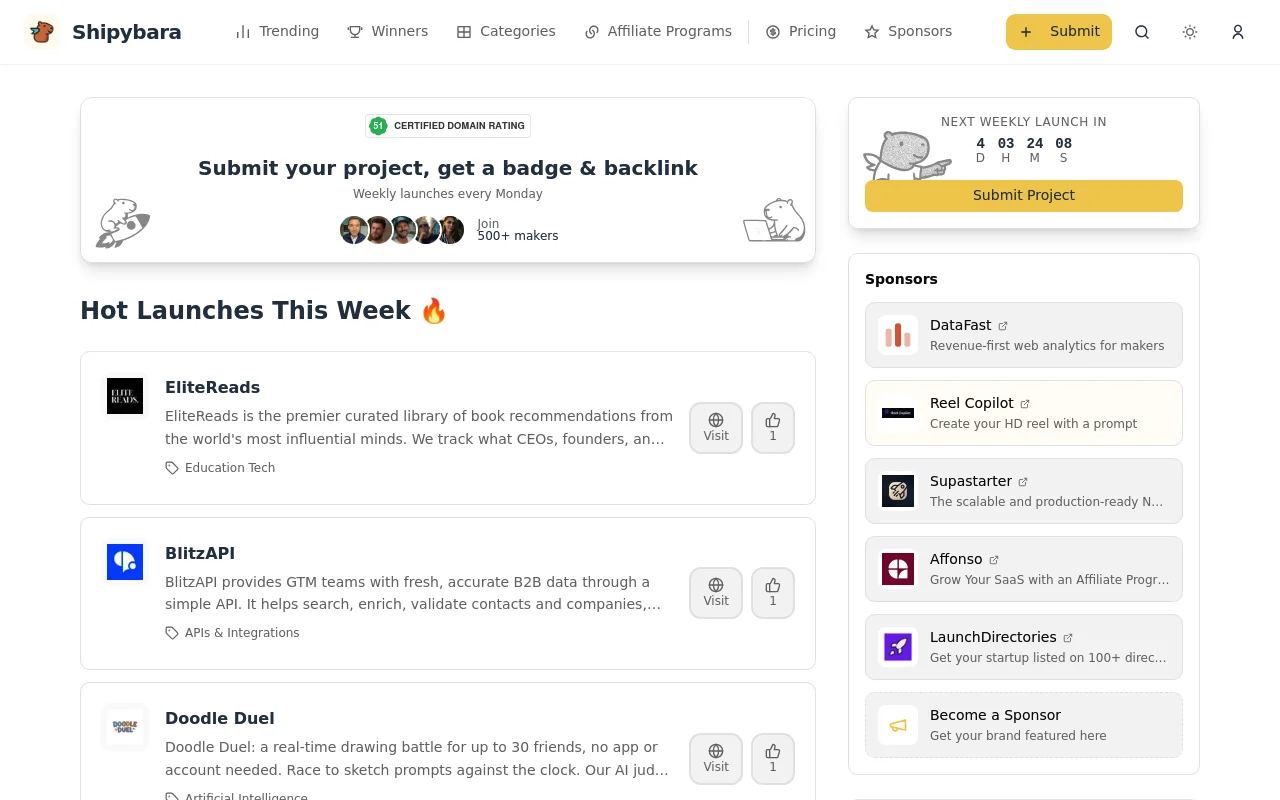Viewport: 1280px width, 800px height.
Task: Open Affiliate Programs in navigation
Action: (x=658, y=32)
